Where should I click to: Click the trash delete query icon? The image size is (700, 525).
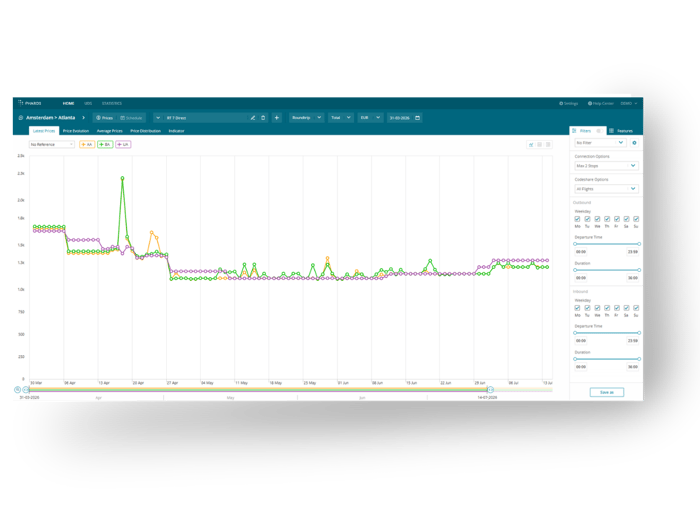(x=263, y=118)
